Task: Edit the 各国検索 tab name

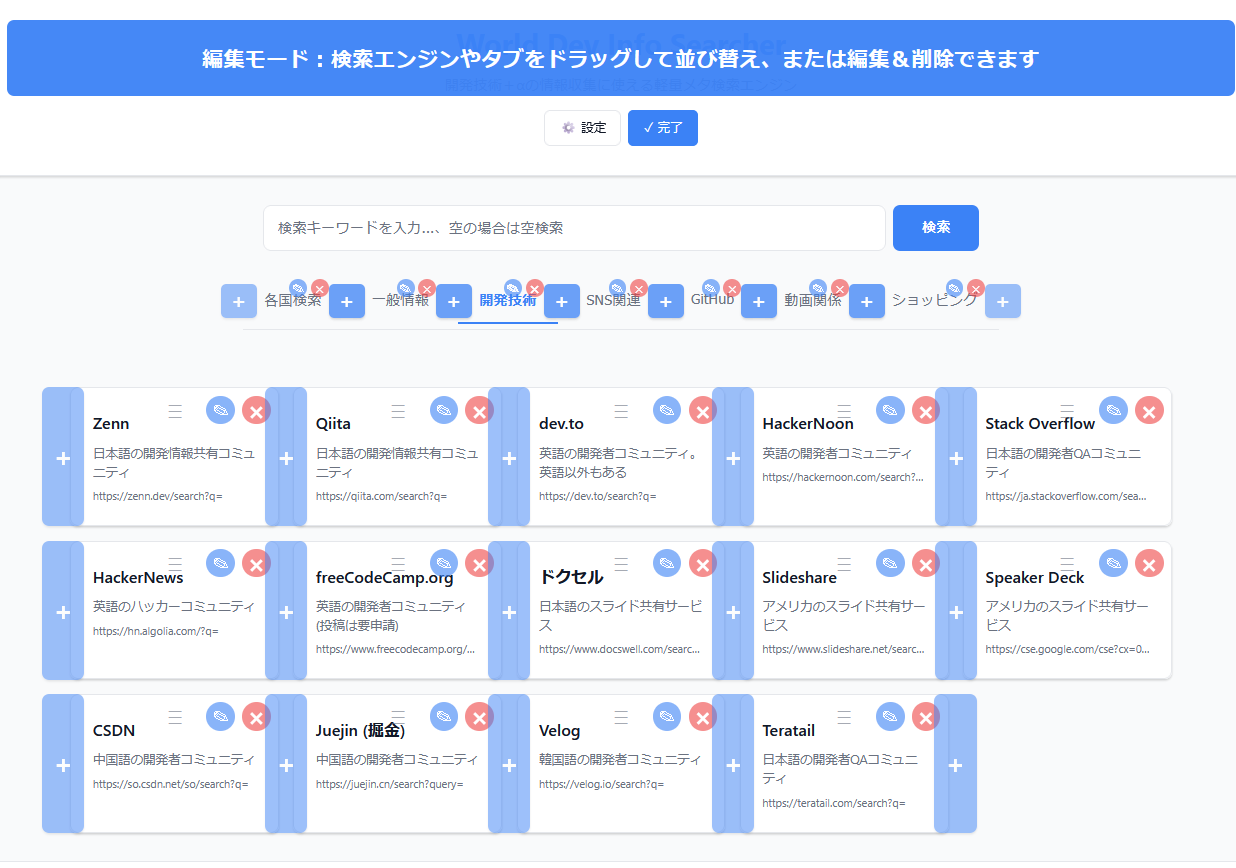Action: coord(298,288)
